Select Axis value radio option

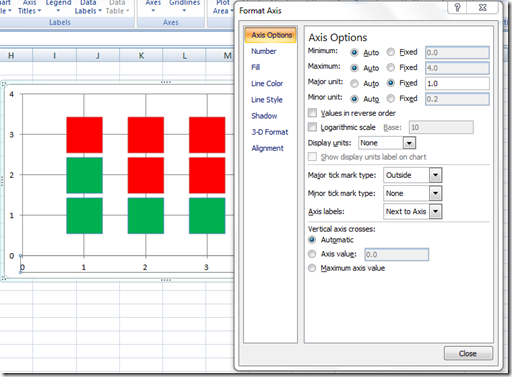pyautogui.click(x=312, y=254)
